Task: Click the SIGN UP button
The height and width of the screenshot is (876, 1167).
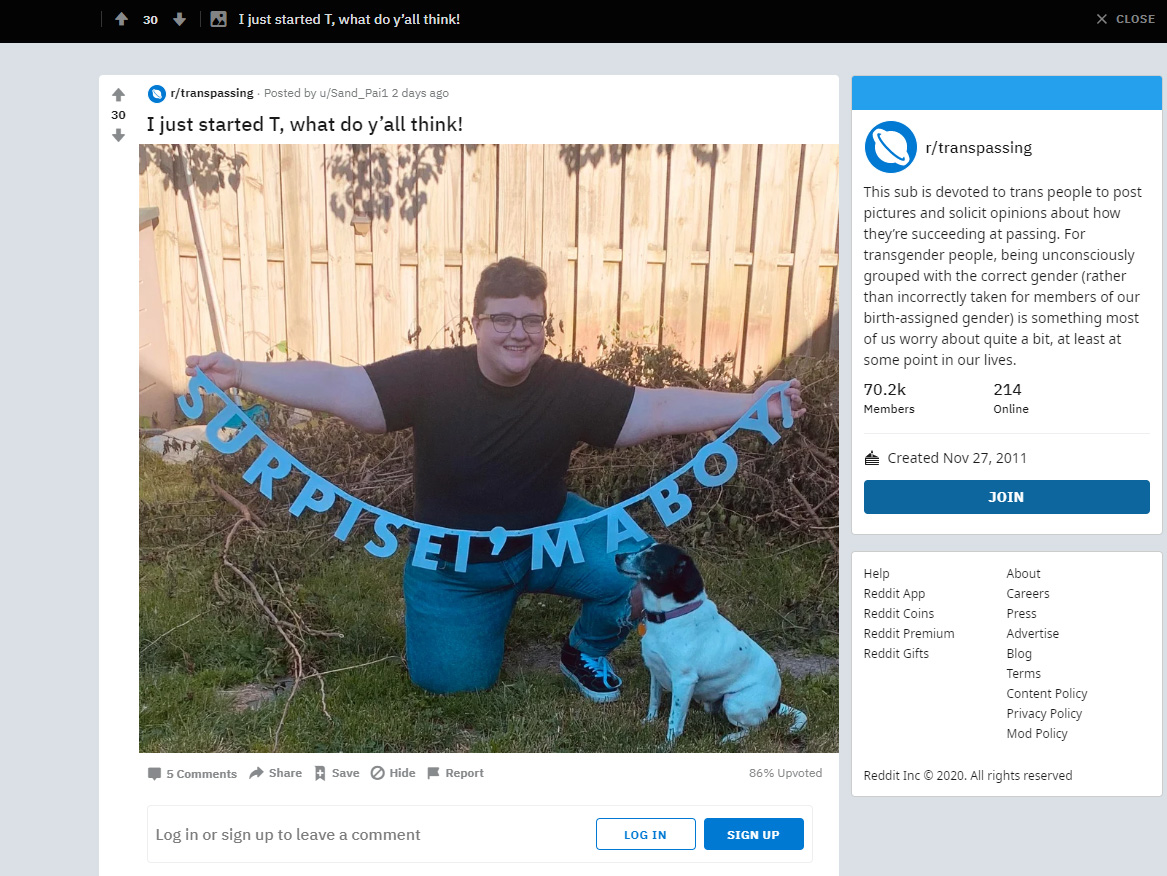Action: coord(753,834)
